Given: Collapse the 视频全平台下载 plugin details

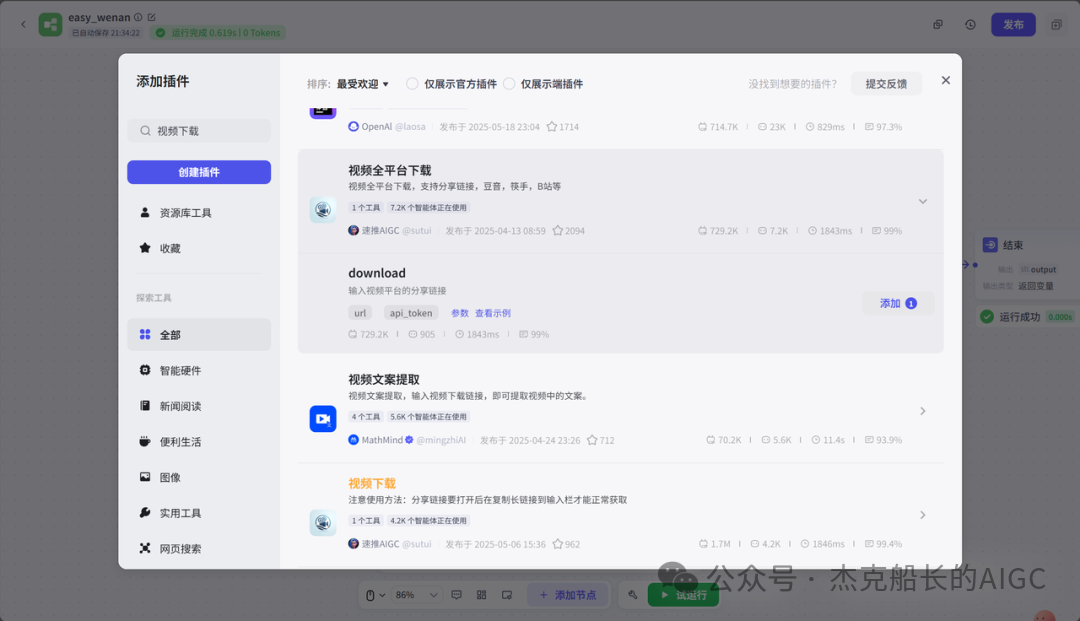Looking at the screenshot, I should 922,200.
